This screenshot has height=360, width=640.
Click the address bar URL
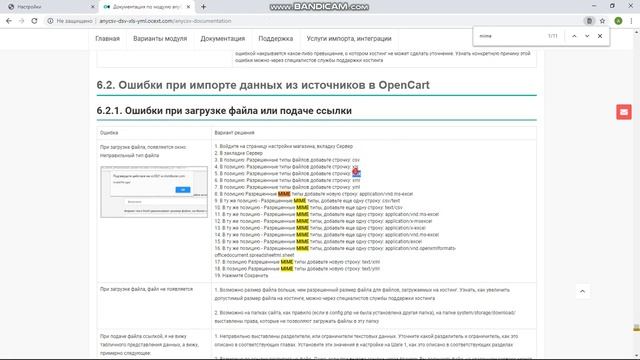(165, 21)
